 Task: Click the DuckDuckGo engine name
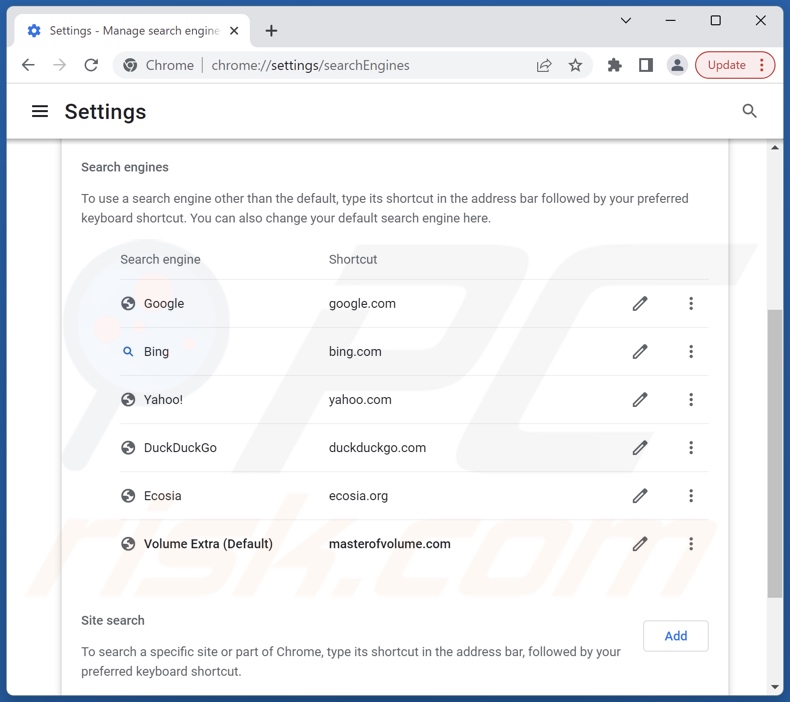point(180,448)
